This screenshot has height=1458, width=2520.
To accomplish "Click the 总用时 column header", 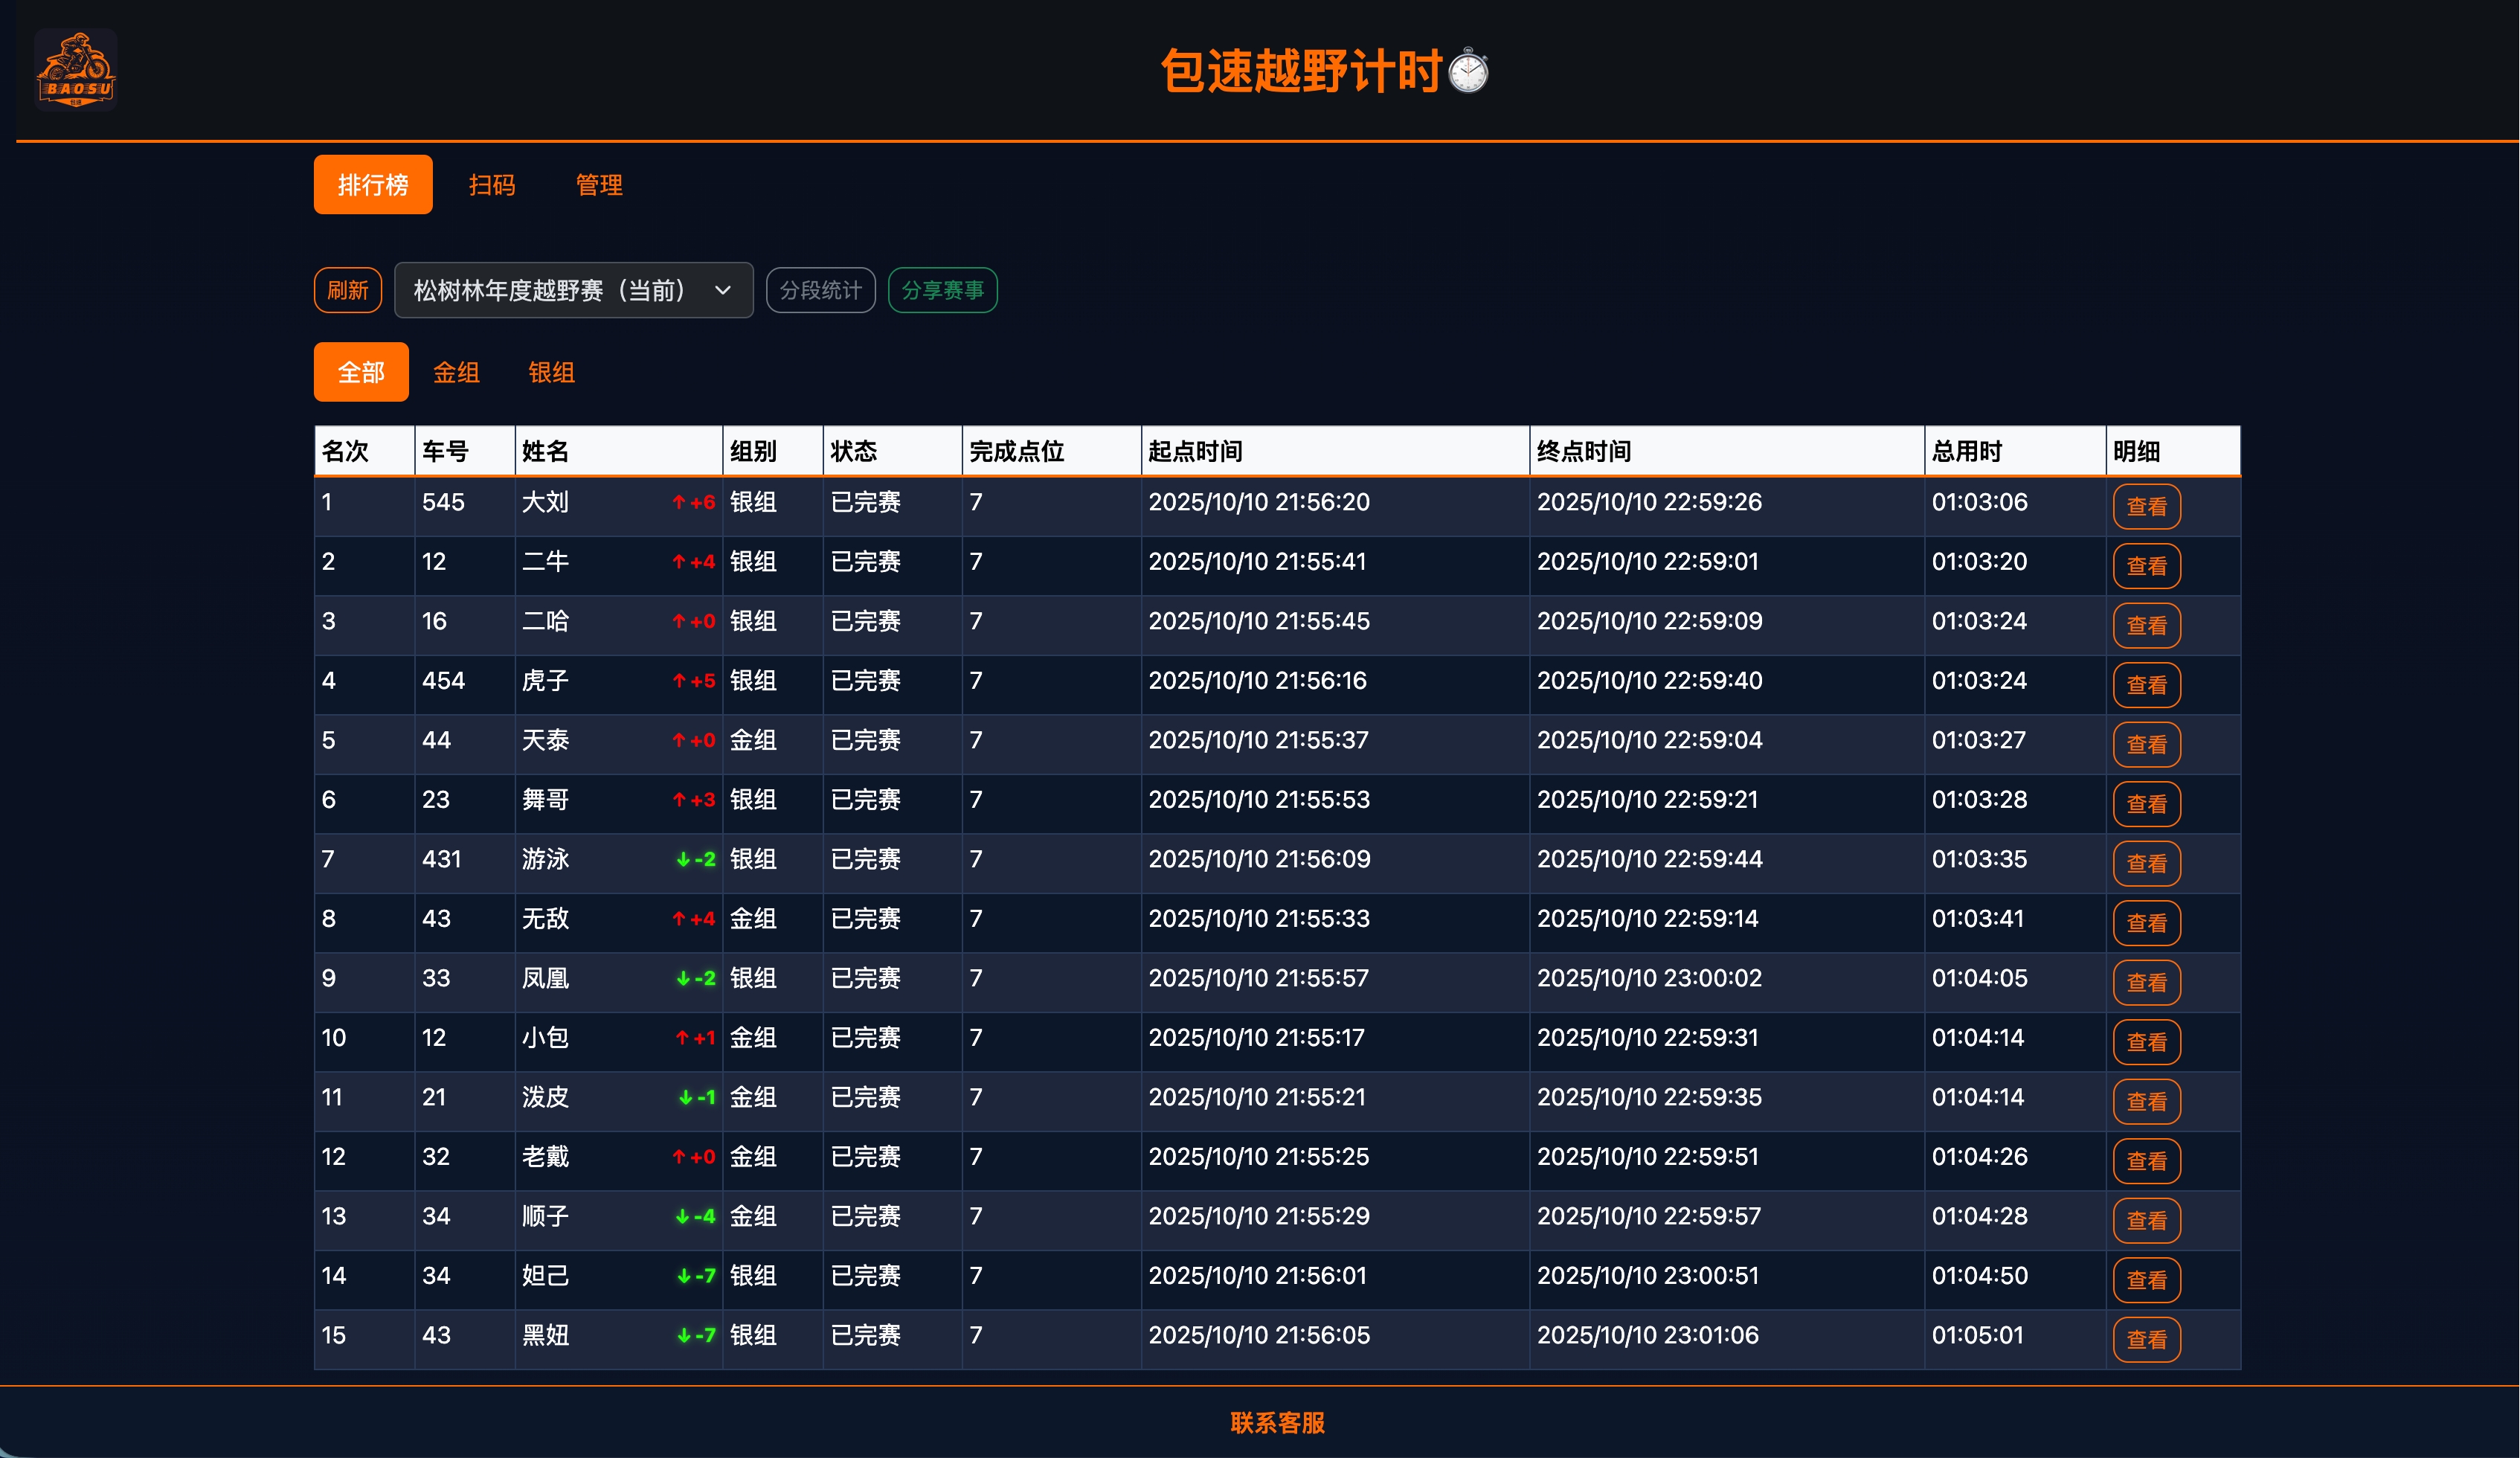I will pos(1966,451).
